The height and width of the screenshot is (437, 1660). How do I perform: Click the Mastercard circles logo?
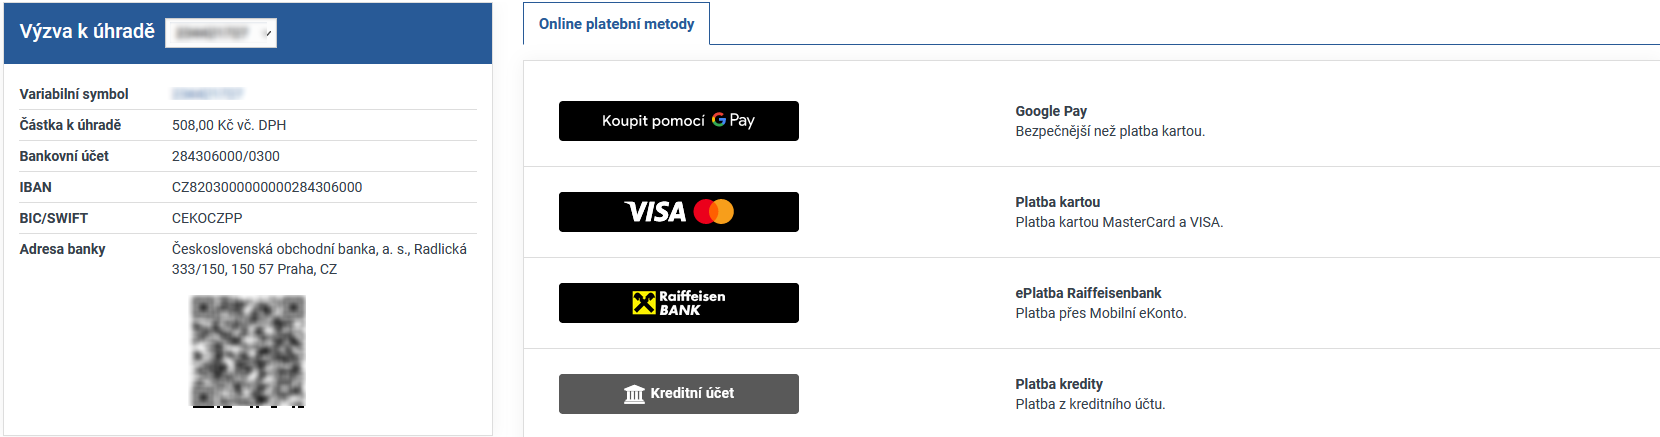[x=714, y=212]
